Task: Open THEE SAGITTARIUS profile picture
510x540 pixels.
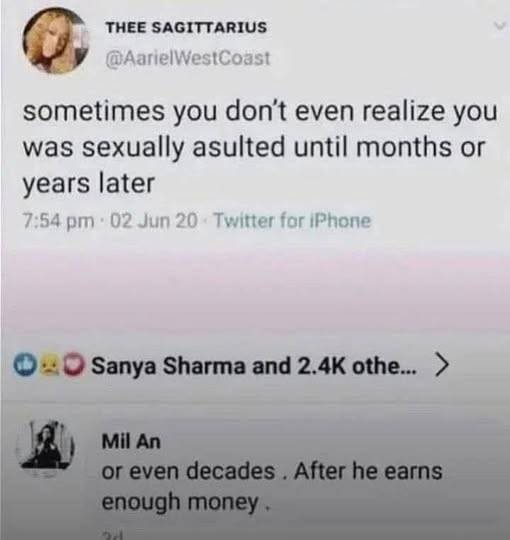Action: [55, 41]
